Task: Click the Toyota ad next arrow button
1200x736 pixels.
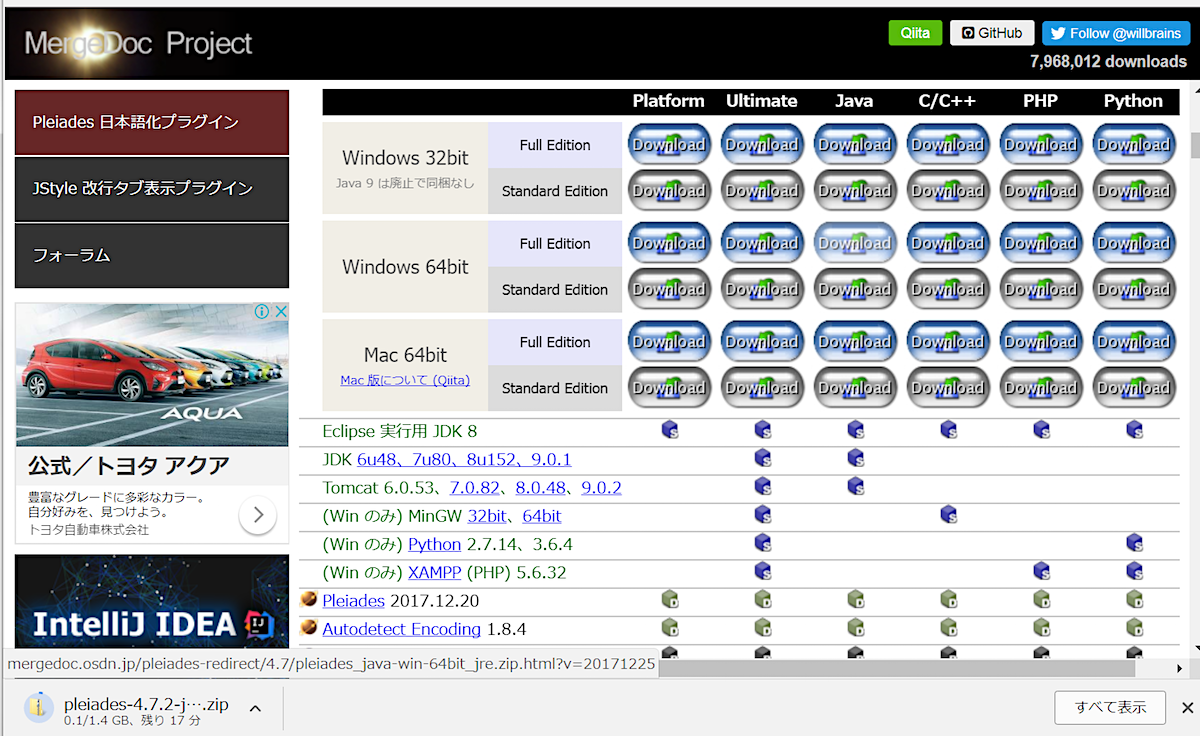Action: [258, 515]
